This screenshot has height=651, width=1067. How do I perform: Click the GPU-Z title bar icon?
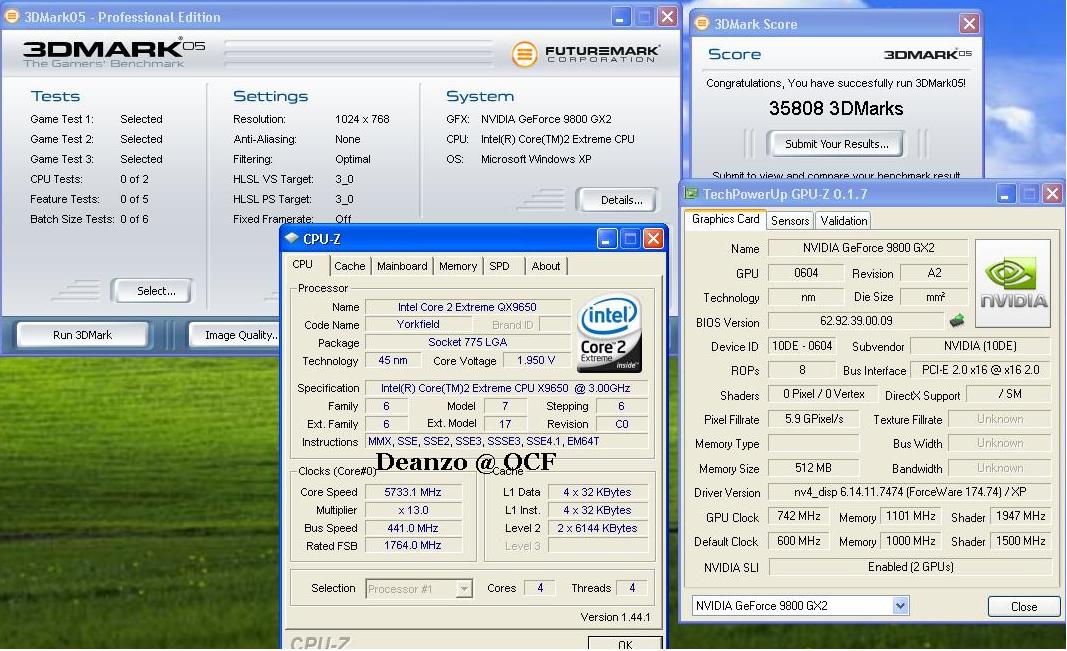pos(691,194)
